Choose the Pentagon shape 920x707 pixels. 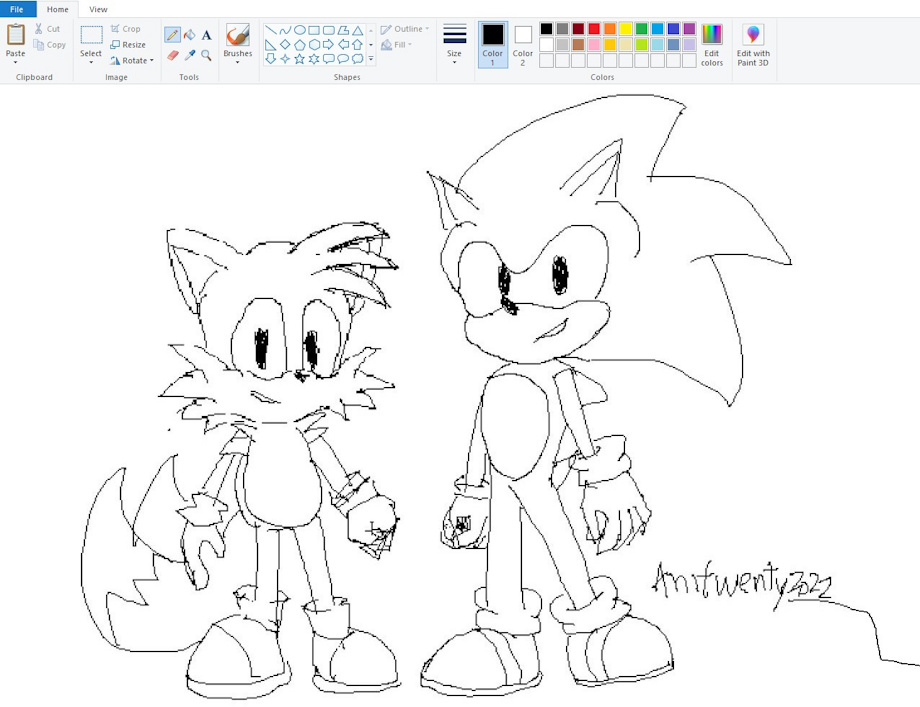coord(300,45)
